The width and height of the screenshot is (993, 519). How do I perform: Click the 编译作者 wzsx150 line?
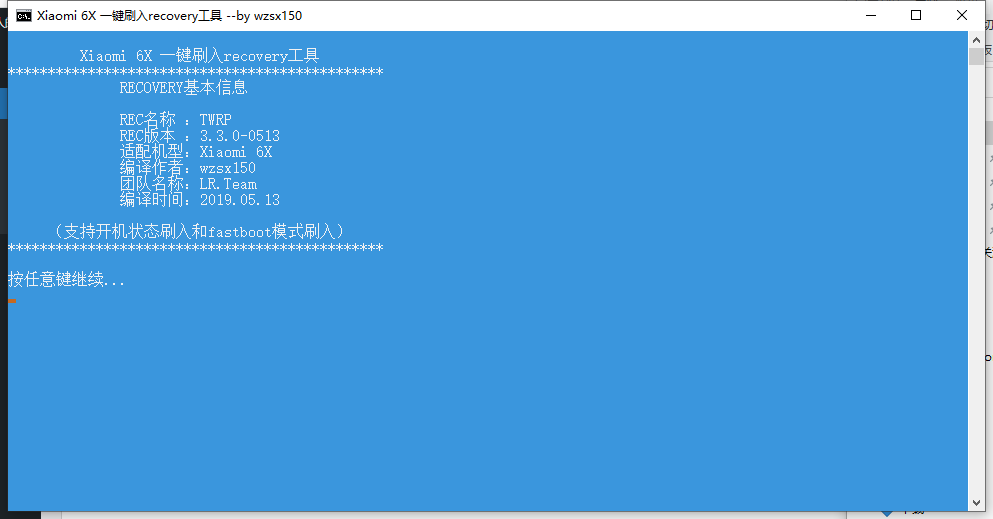coord(187,167)
